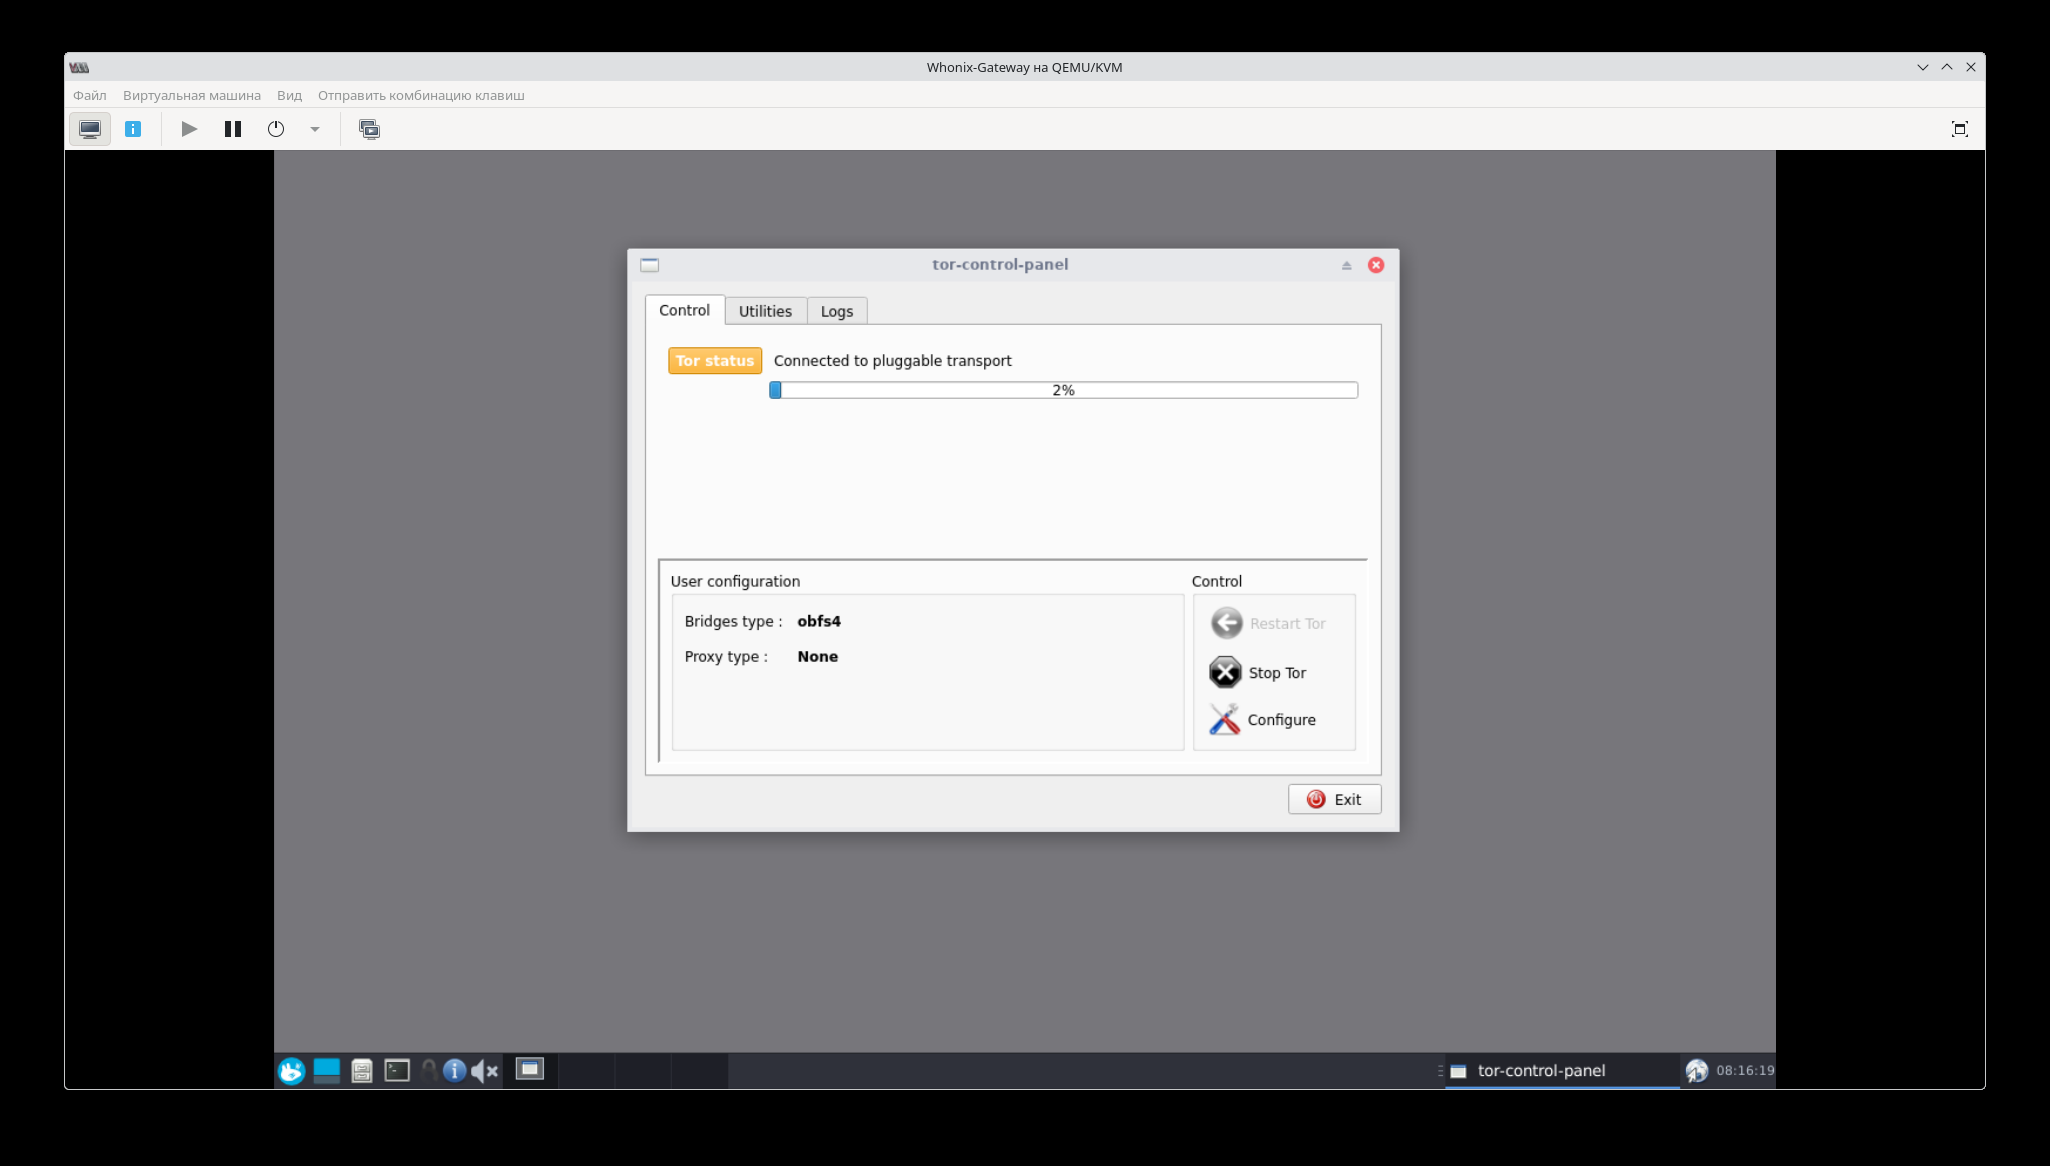This screenshot has height=1166, width=2050.
Task: Open the Виртуальная машина menu
Action: [x=191, y=95]
